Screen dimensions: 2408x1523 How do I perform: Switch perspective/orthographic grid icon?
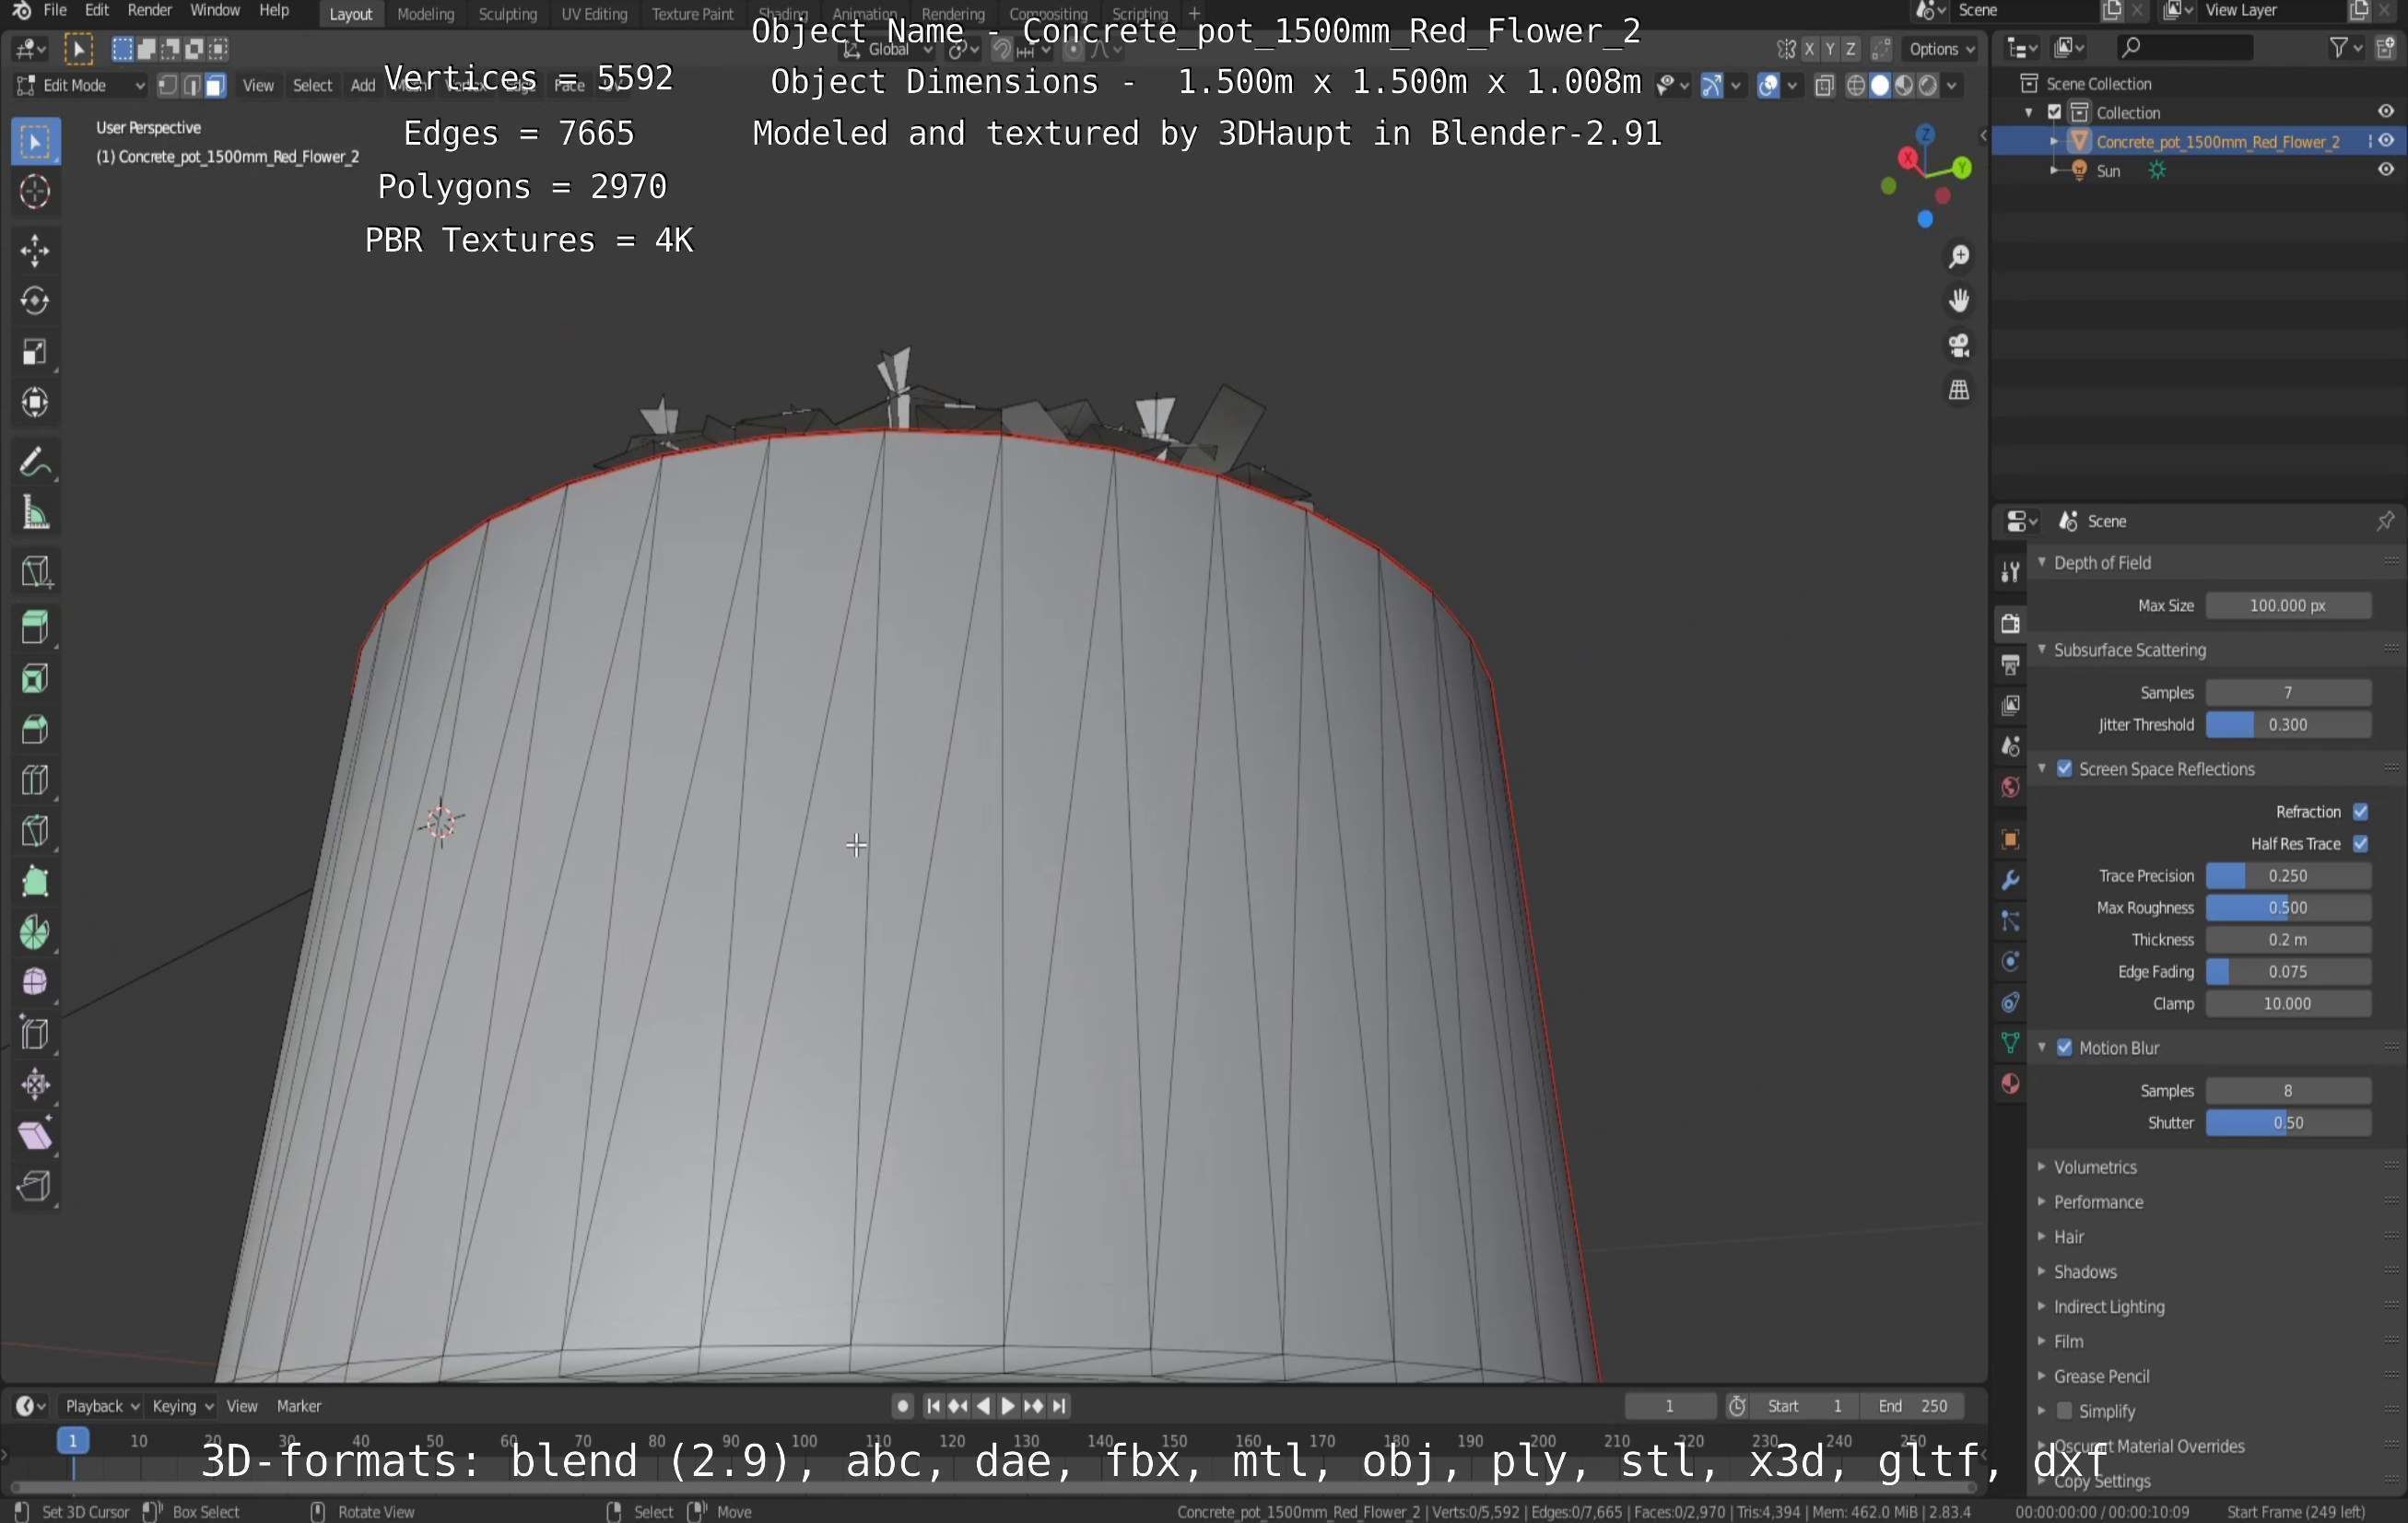coord(1958,390)
